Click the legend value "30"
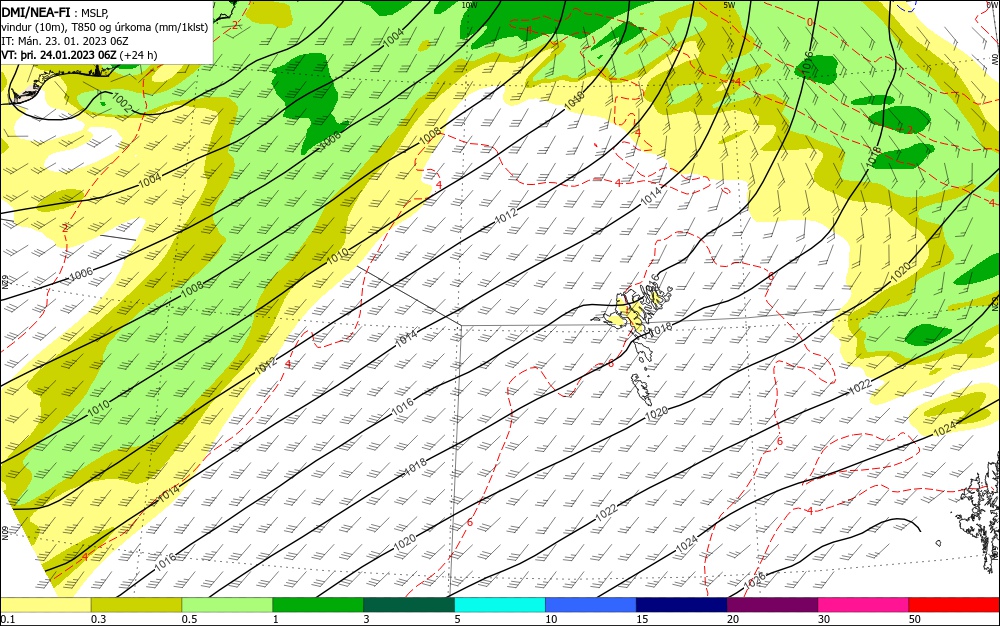Image resolution: width=1000 pixels, height=626 pixels. pyautogui.click(x=824, y=620)
